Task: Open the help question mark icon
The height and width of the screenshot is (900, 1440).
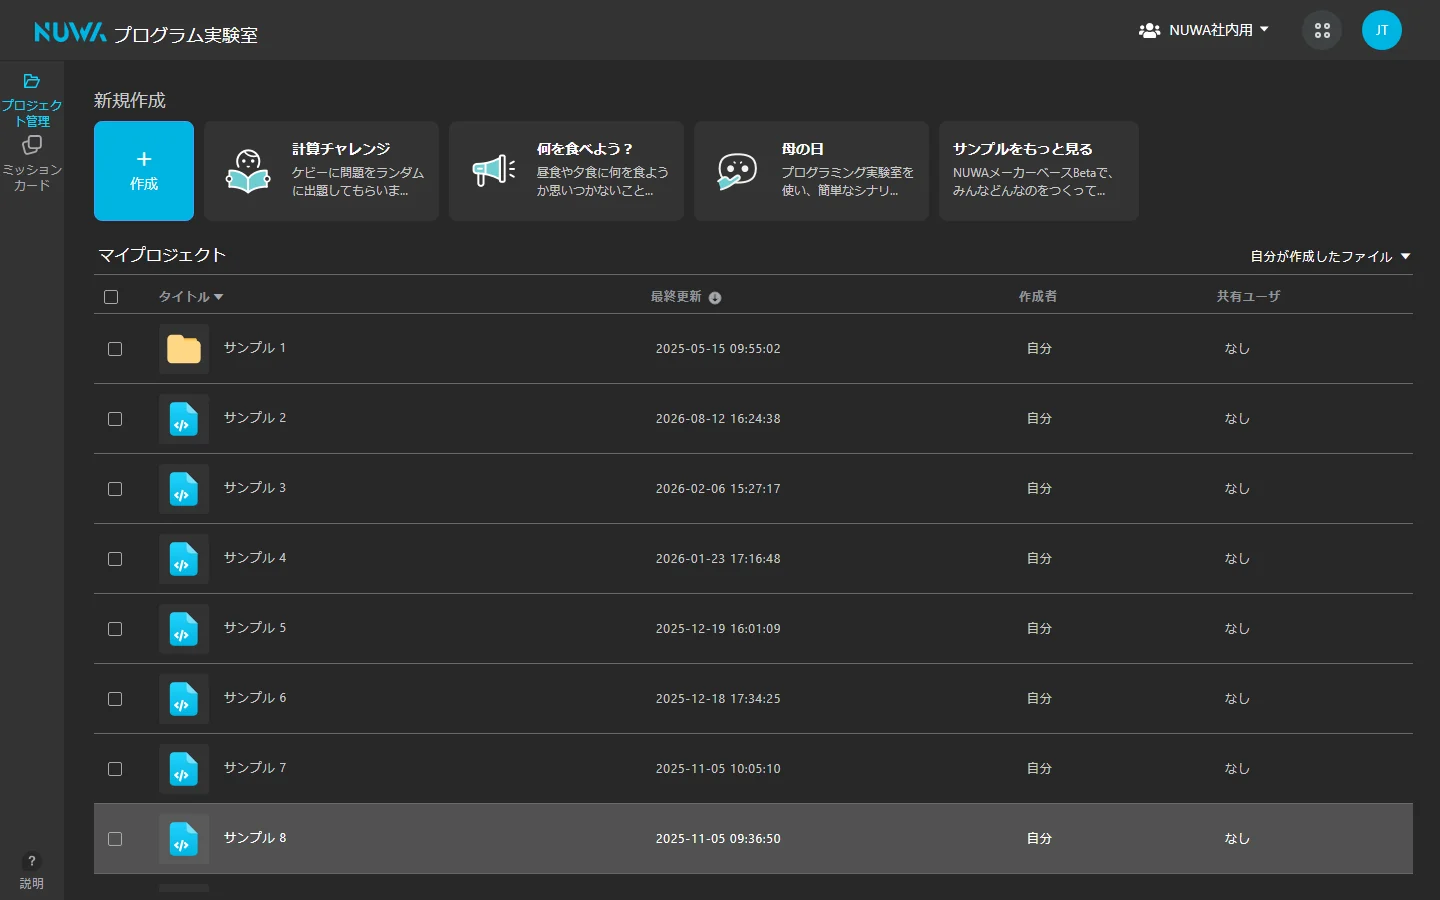Action: tap(32, 861)
